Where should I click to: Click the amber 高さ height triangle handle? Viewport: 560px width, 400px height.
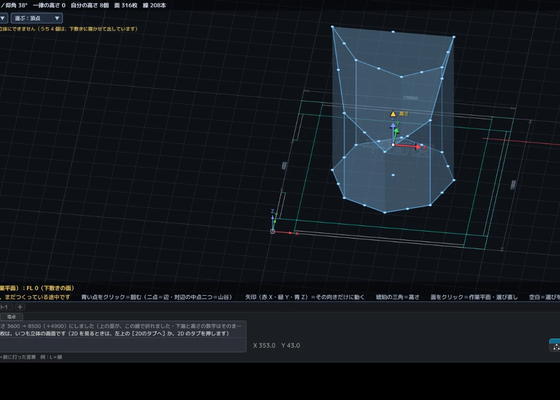pos(393,114)
